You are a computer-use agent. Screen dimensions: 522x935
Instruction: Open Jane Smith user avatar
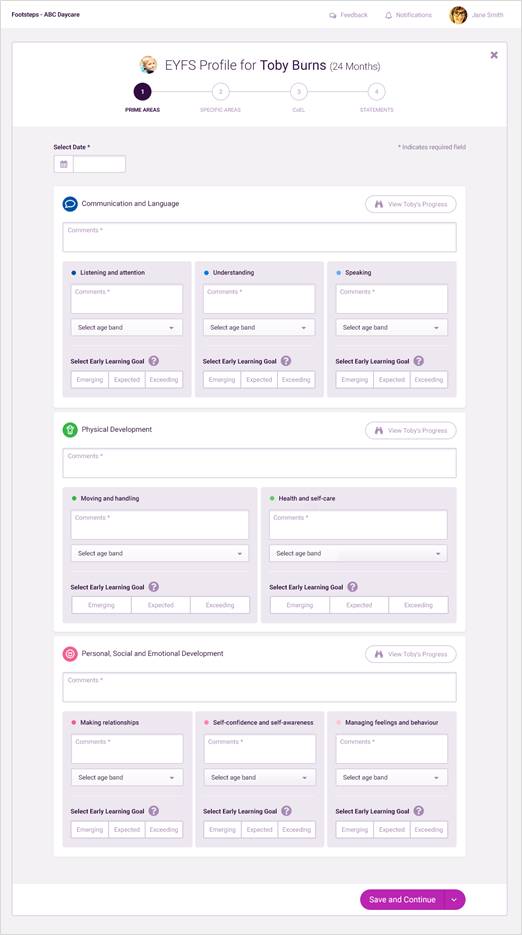(458, 15)
